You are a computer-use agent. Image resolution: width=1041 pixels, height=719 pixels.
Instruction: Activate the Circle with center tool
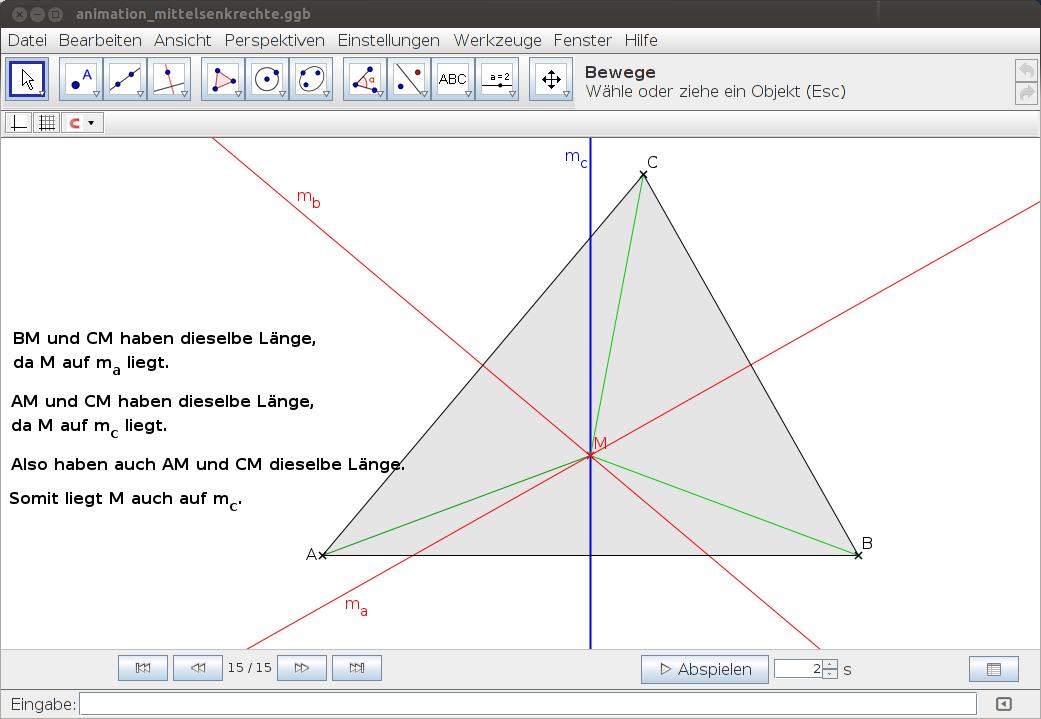267,79
